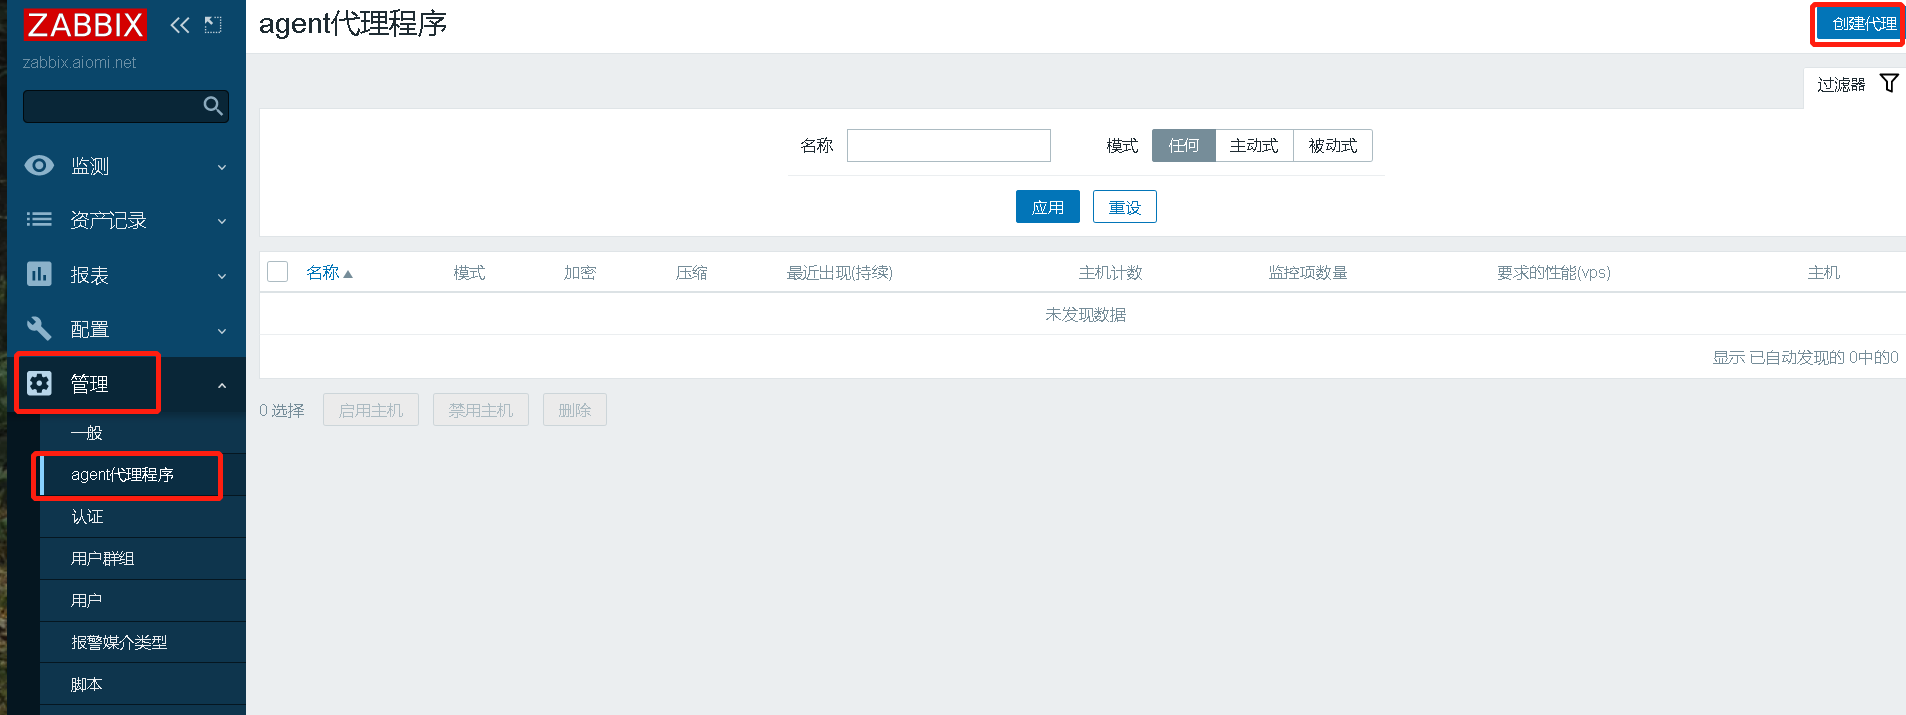Click the wrench icon for 配置
The height and width of the screenshot is (715, 1906).
click(39, 328)
